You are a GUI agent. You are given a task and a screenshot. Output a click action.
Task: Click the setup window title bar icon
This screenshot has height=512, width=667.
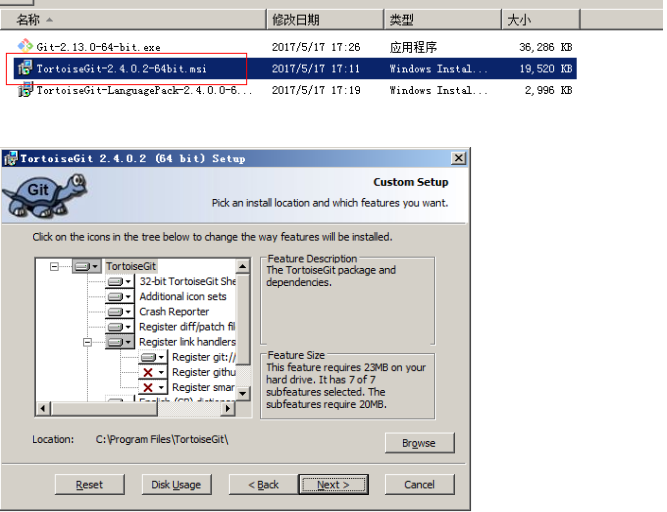11,159
